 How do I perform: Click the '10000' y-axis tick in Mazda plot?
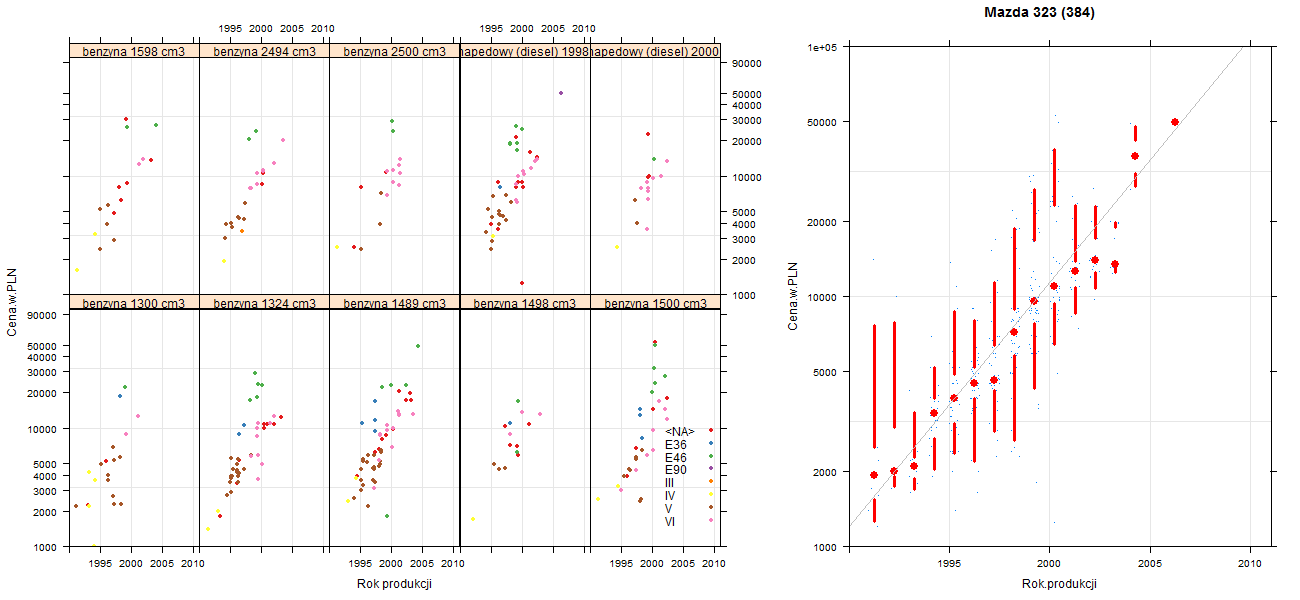pos(824,297)
